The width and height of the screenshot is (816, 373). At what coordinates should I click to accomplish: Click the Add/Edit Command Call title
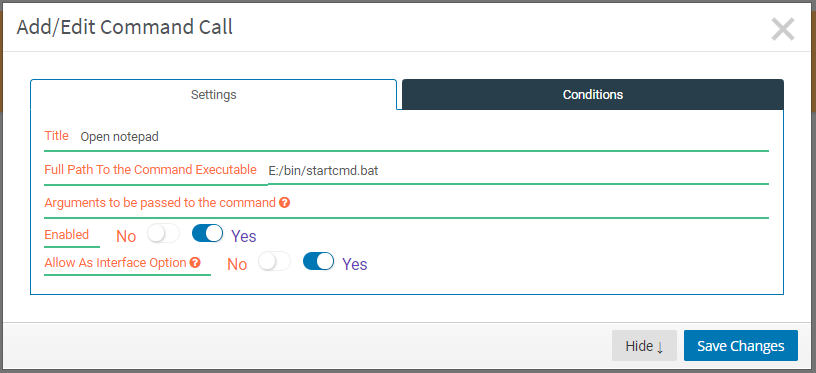tap(124, 27)
